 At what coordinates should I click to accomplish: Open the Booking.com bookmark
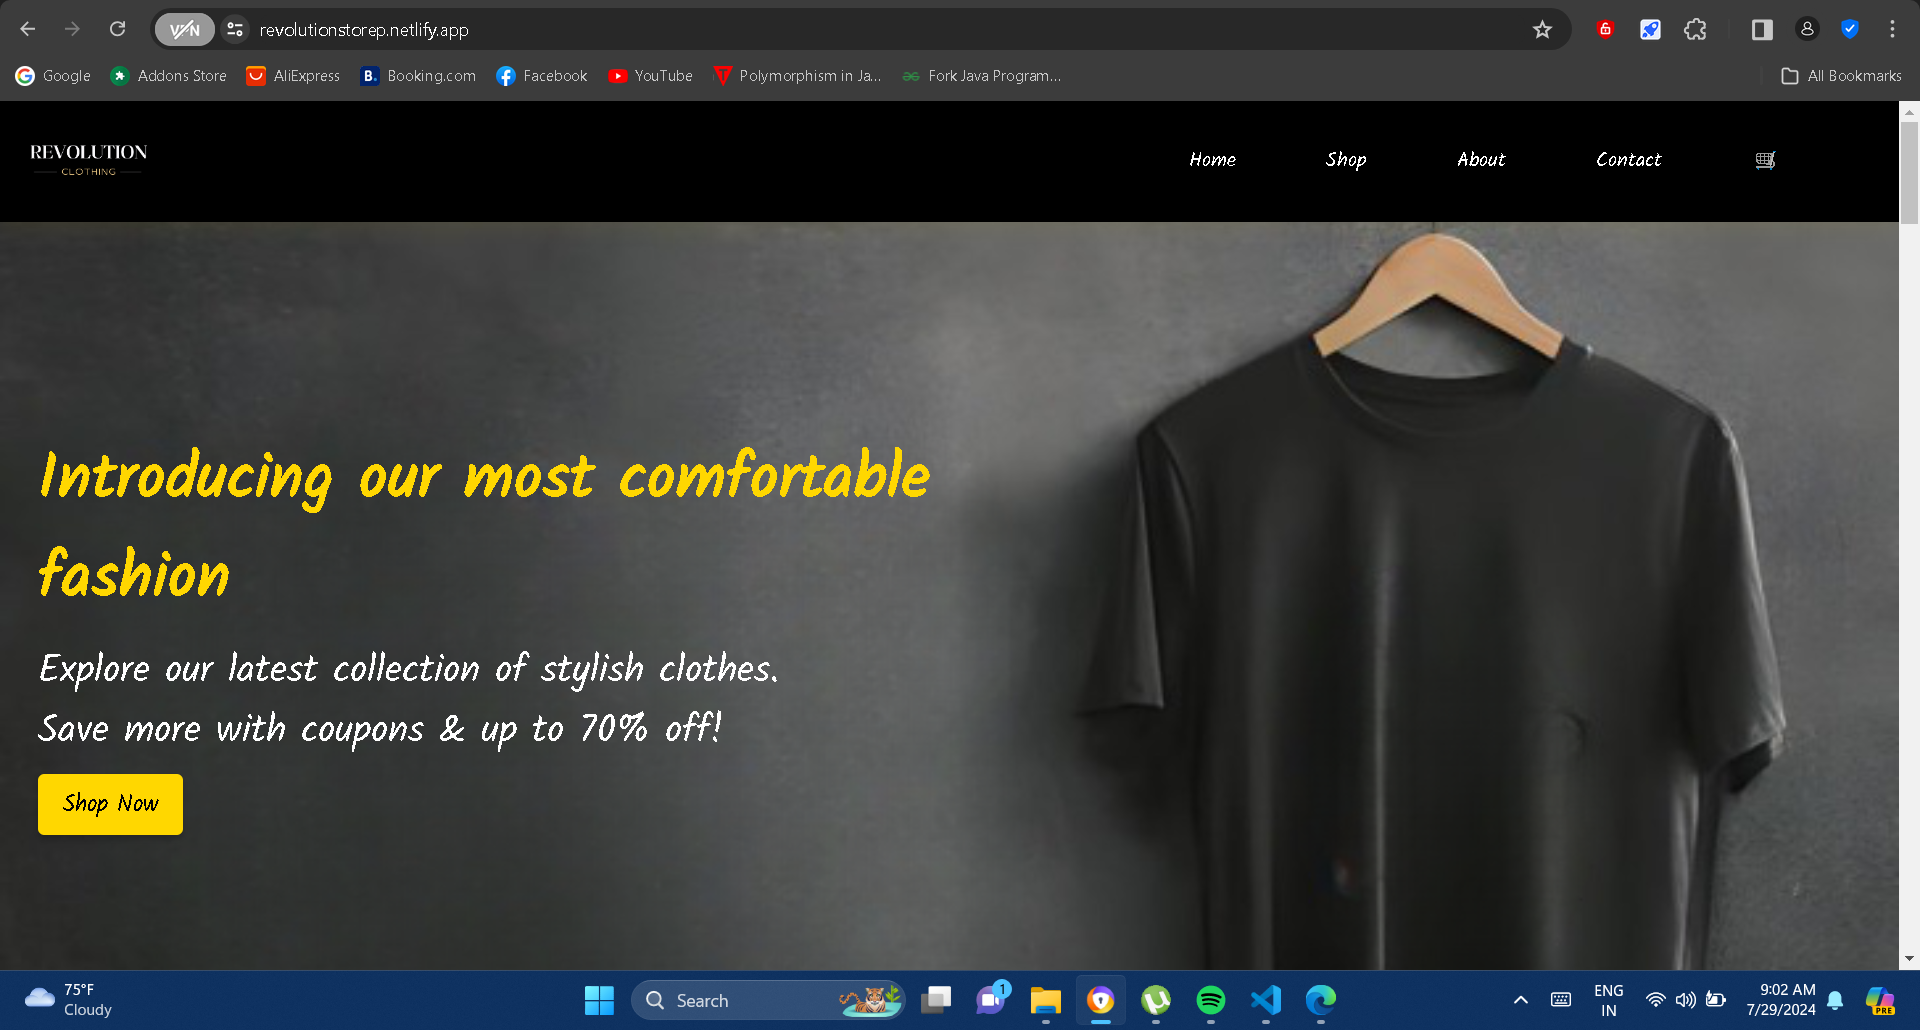click(418, 76)
